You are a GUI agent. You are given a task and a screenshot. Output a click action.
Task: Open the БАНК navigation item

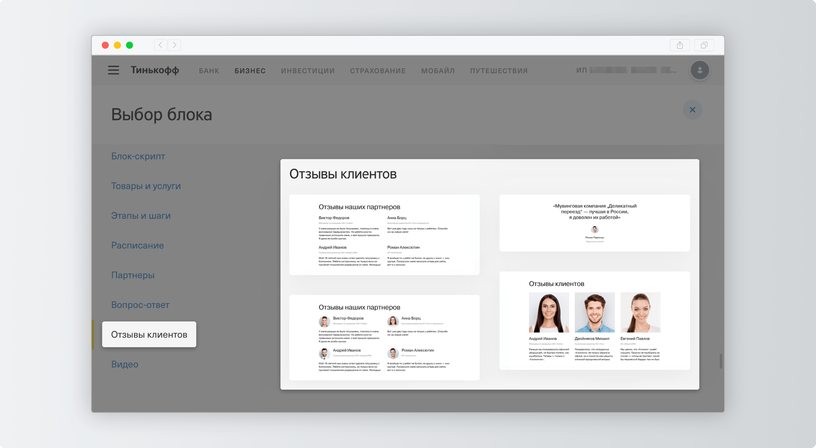coord(209,71)
